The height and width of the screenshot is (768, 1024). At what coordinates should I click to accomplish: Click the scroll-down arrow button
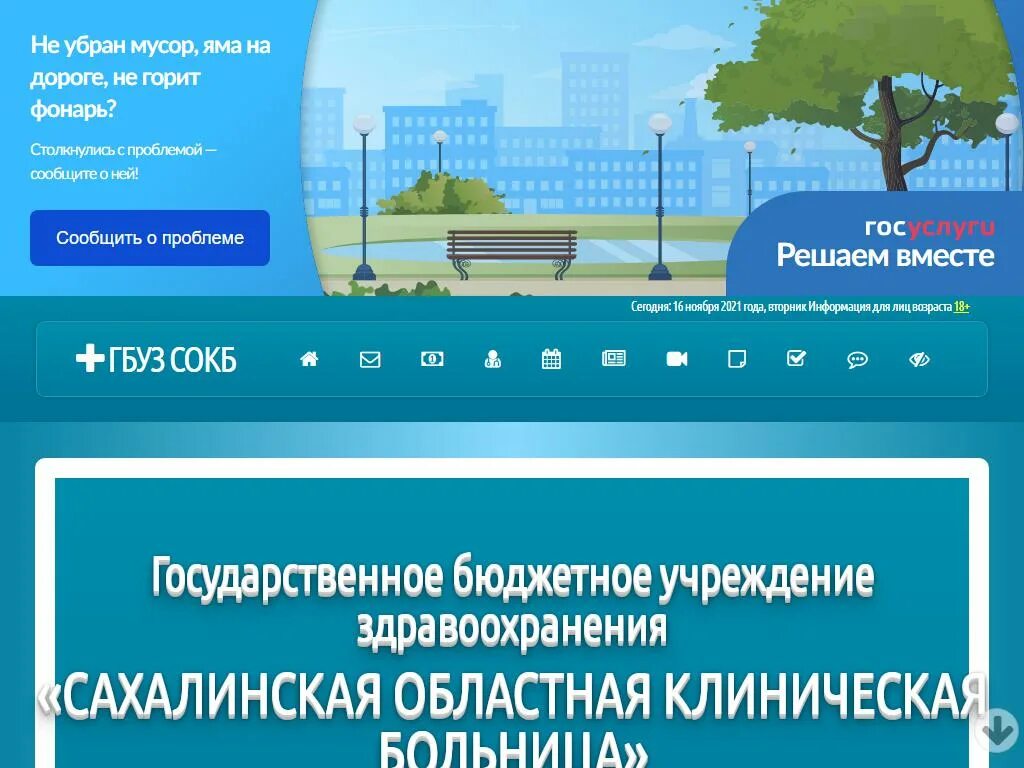point(998,731)
